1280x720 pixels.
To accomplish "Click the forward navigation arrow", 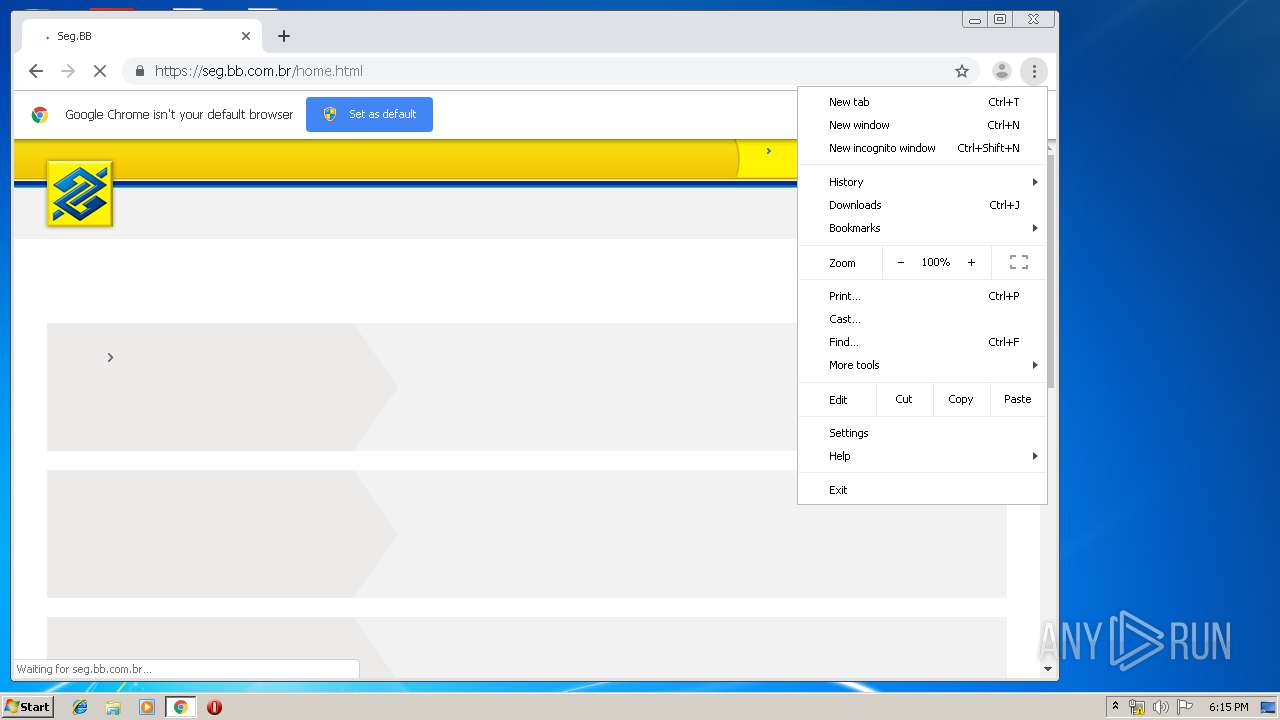I will tap(68, 71).
